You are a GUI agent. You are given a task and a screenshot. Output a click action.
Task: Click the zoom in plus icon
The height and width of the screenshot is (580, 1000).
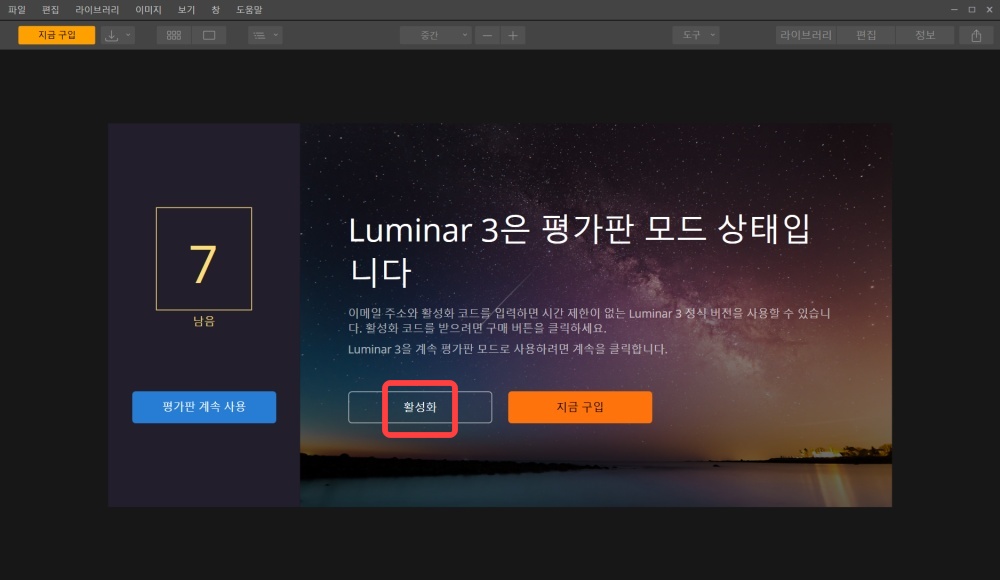pyautogui.click(x=513, y=36)
